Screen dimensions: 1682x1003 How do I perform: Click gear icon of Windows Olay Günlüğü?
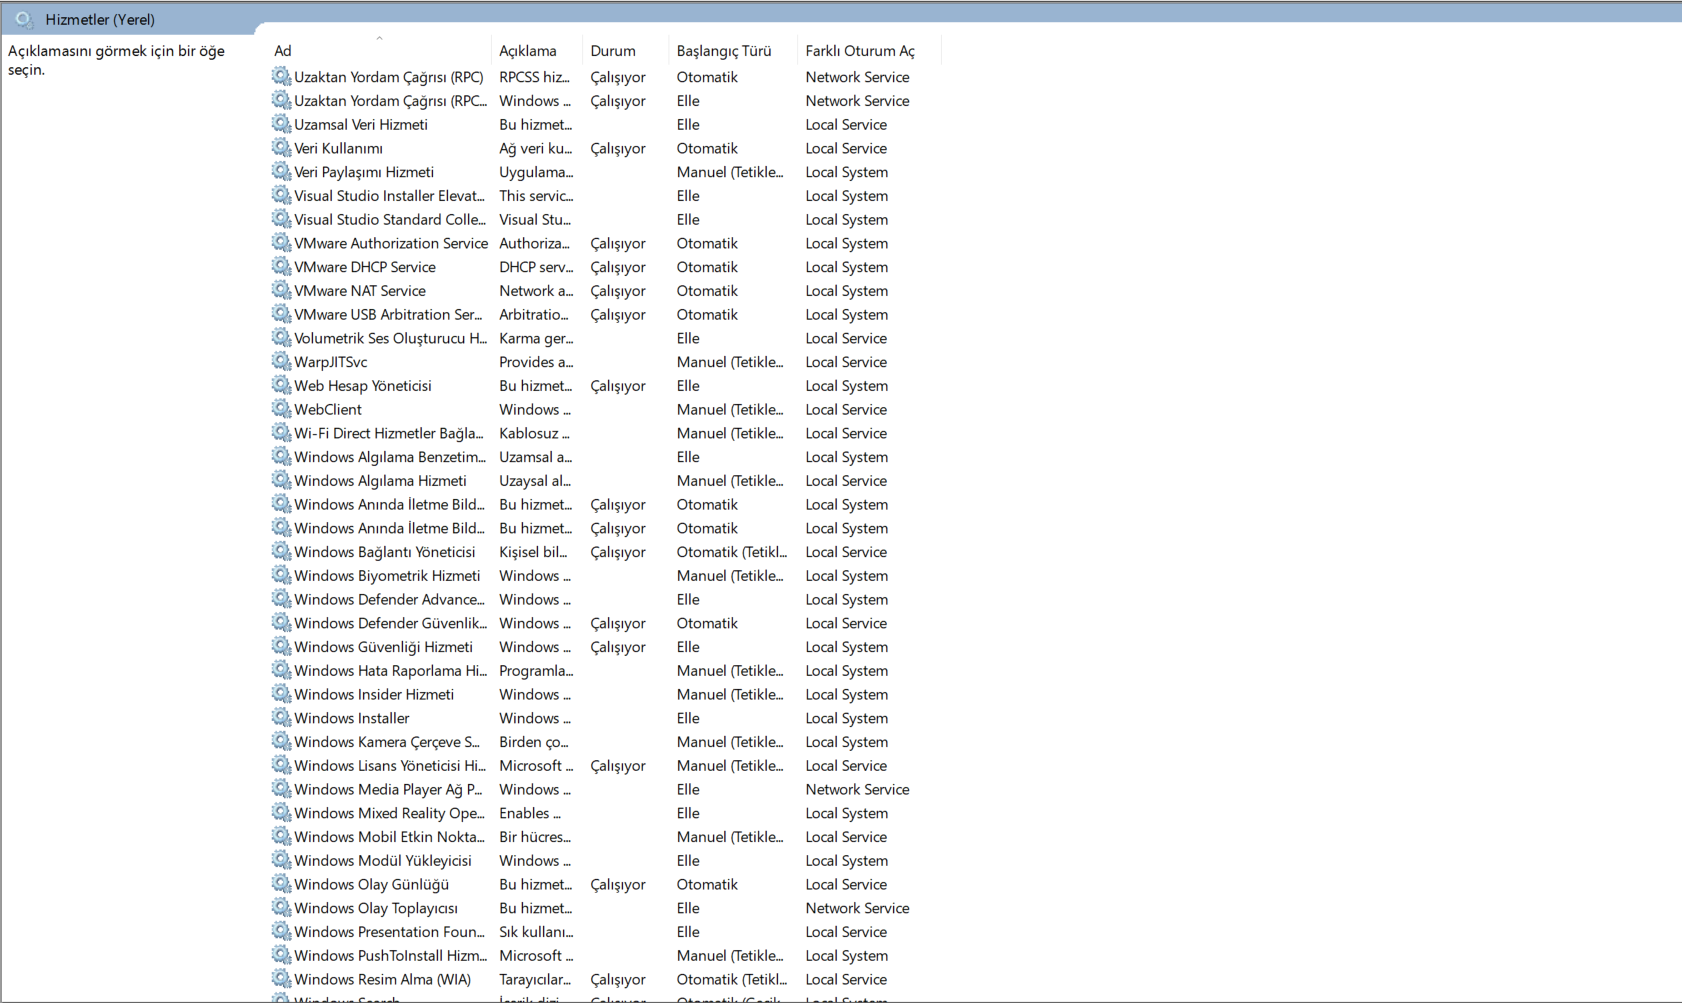point(281,884)
